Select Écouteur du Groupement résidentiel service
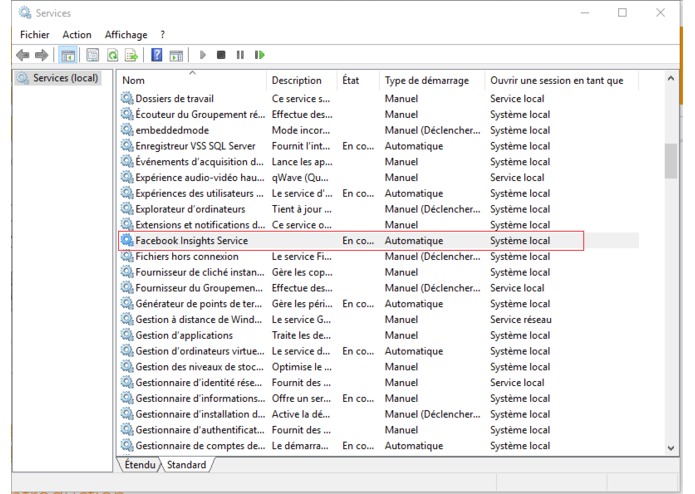 click(200, 114)
